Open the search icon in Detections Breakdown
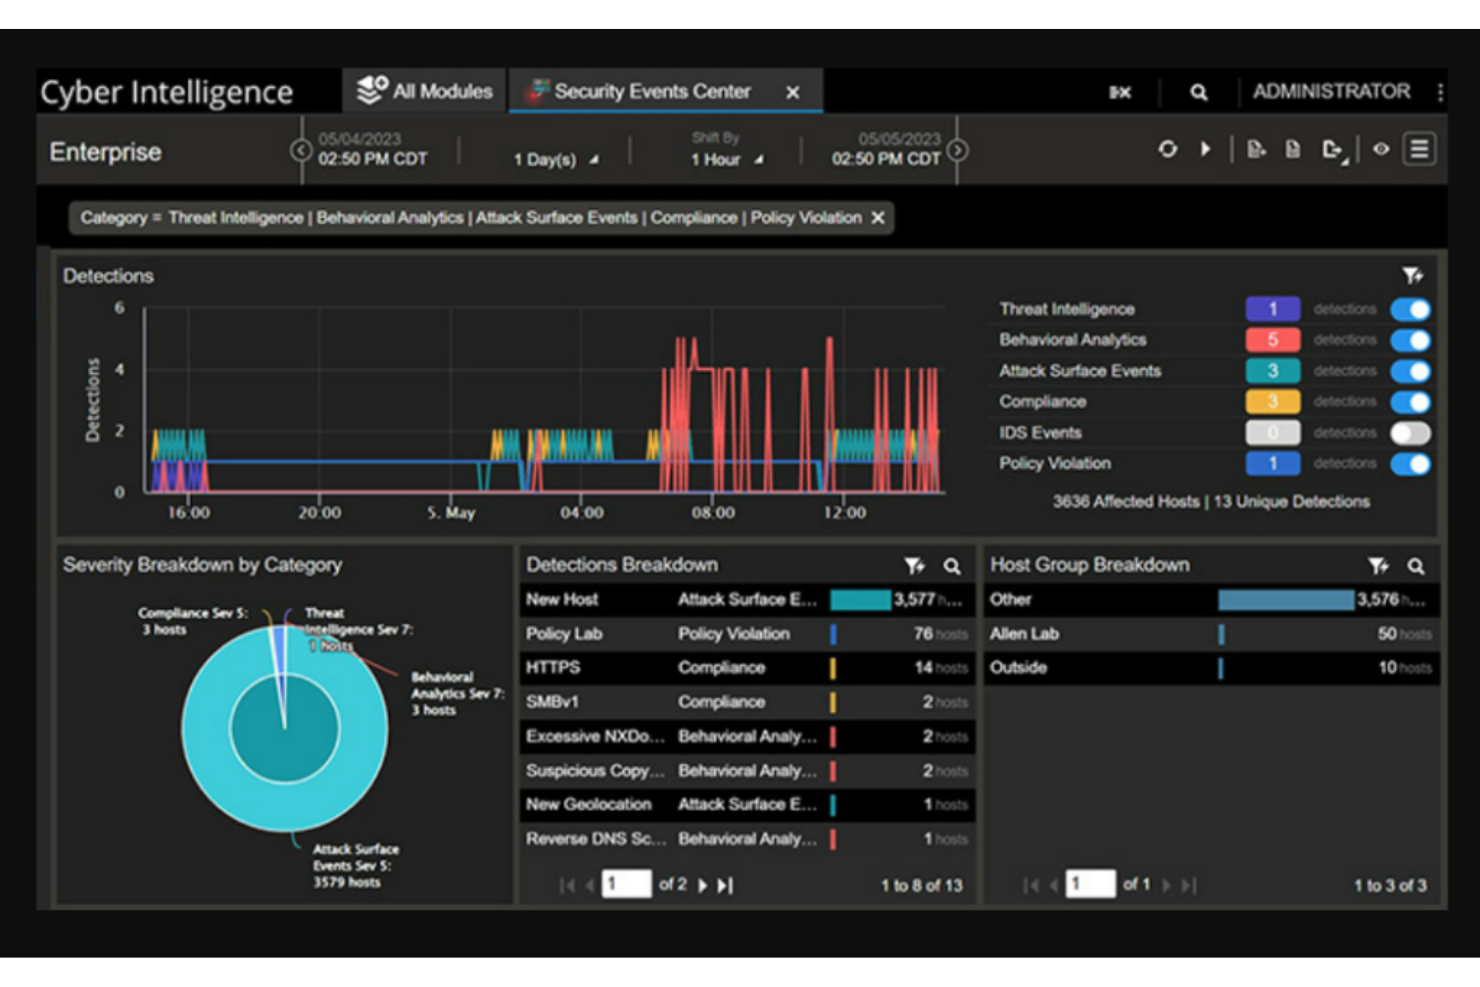Screen dimensions: 1480x987 tap(951, 565)
